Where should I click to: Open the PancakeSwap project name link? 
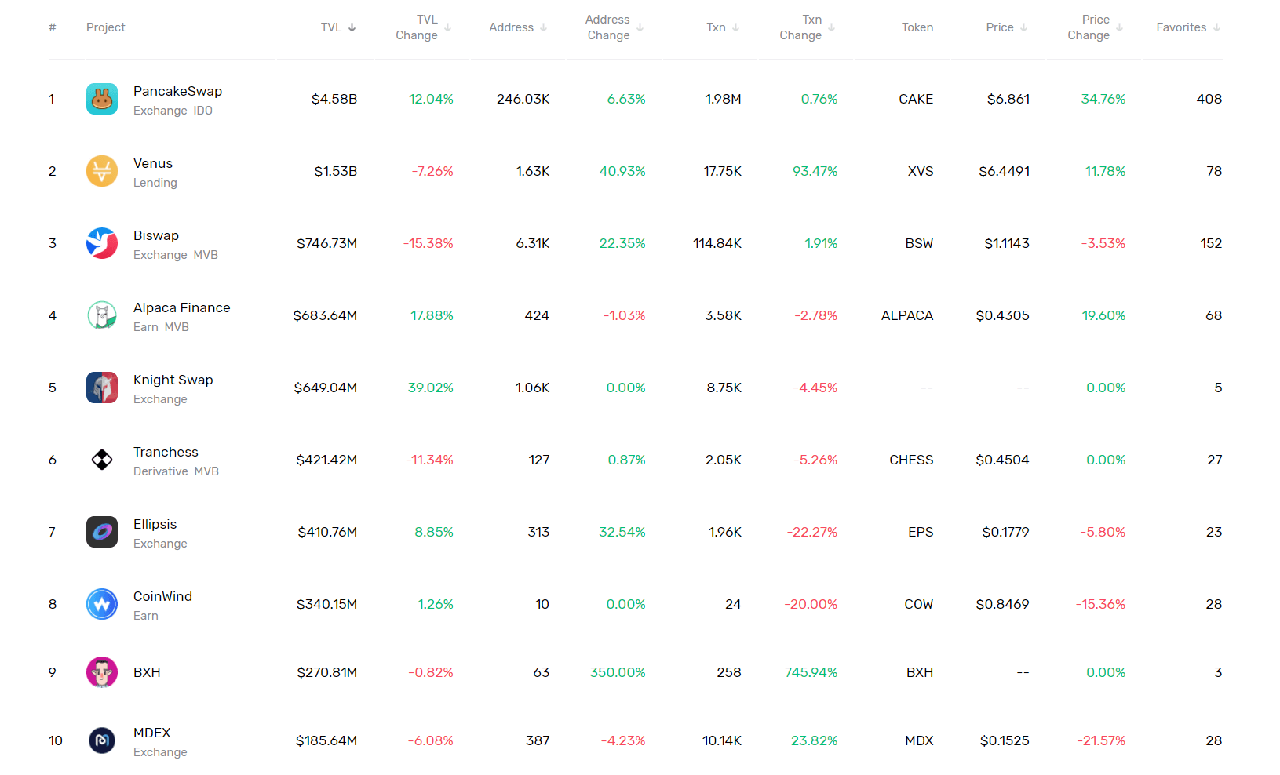pyautogui.click(x=177, y=91)
